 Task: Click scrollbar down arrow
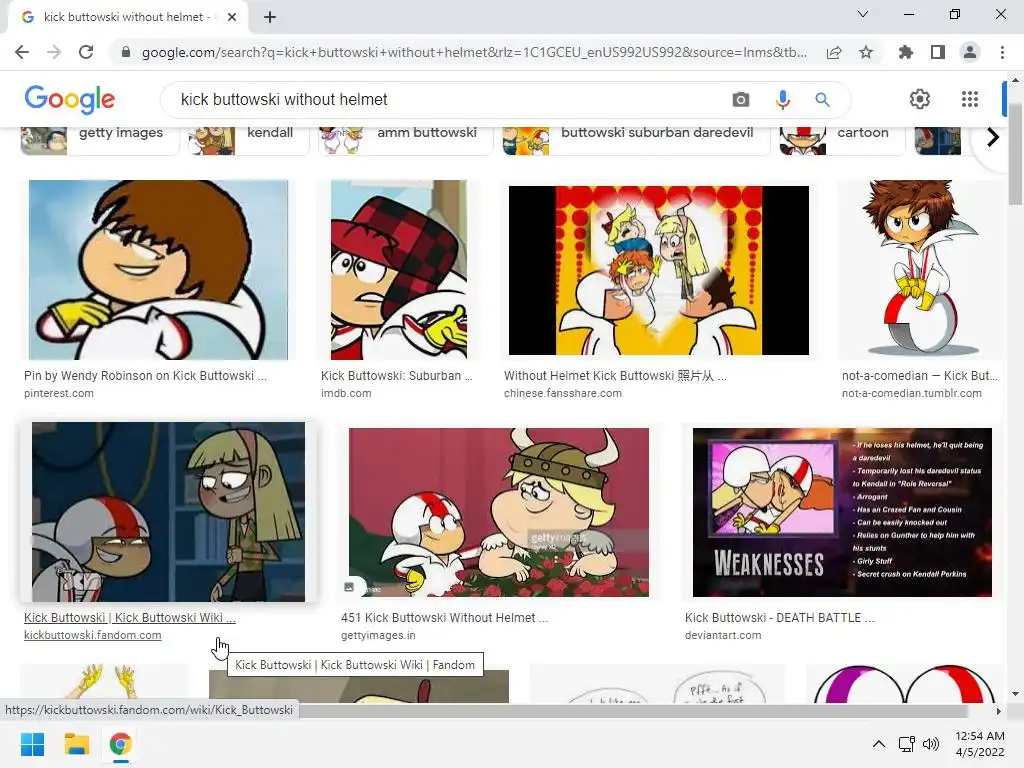[1015, 694]
